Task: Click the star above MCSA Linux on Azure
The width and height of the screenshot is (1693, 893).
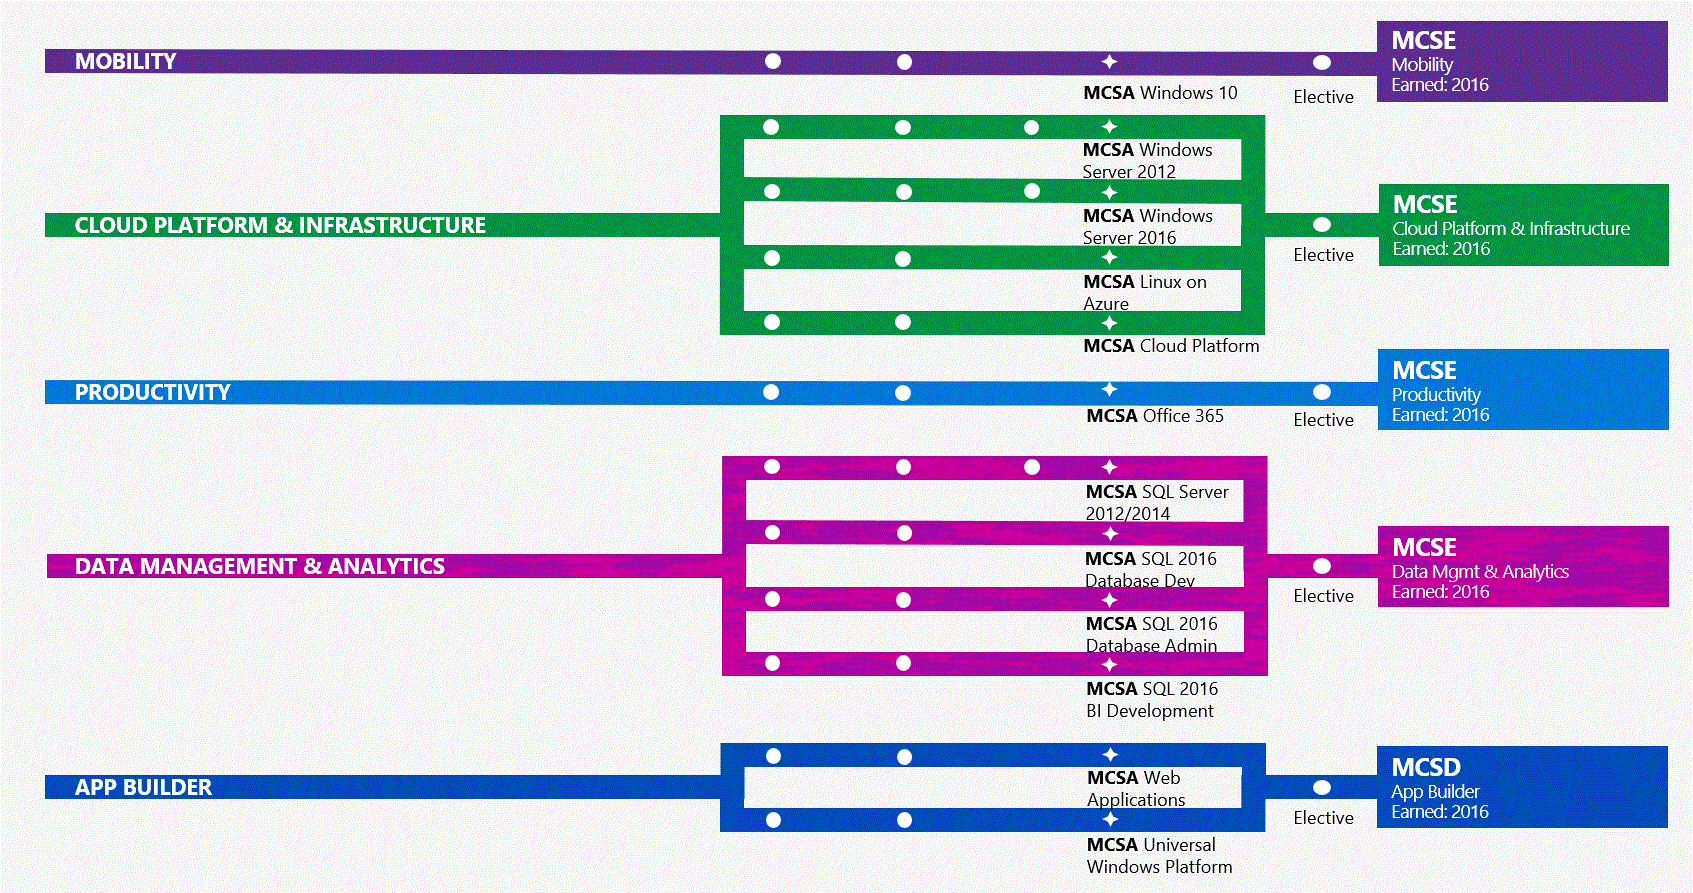Action: pos(1109,258)
